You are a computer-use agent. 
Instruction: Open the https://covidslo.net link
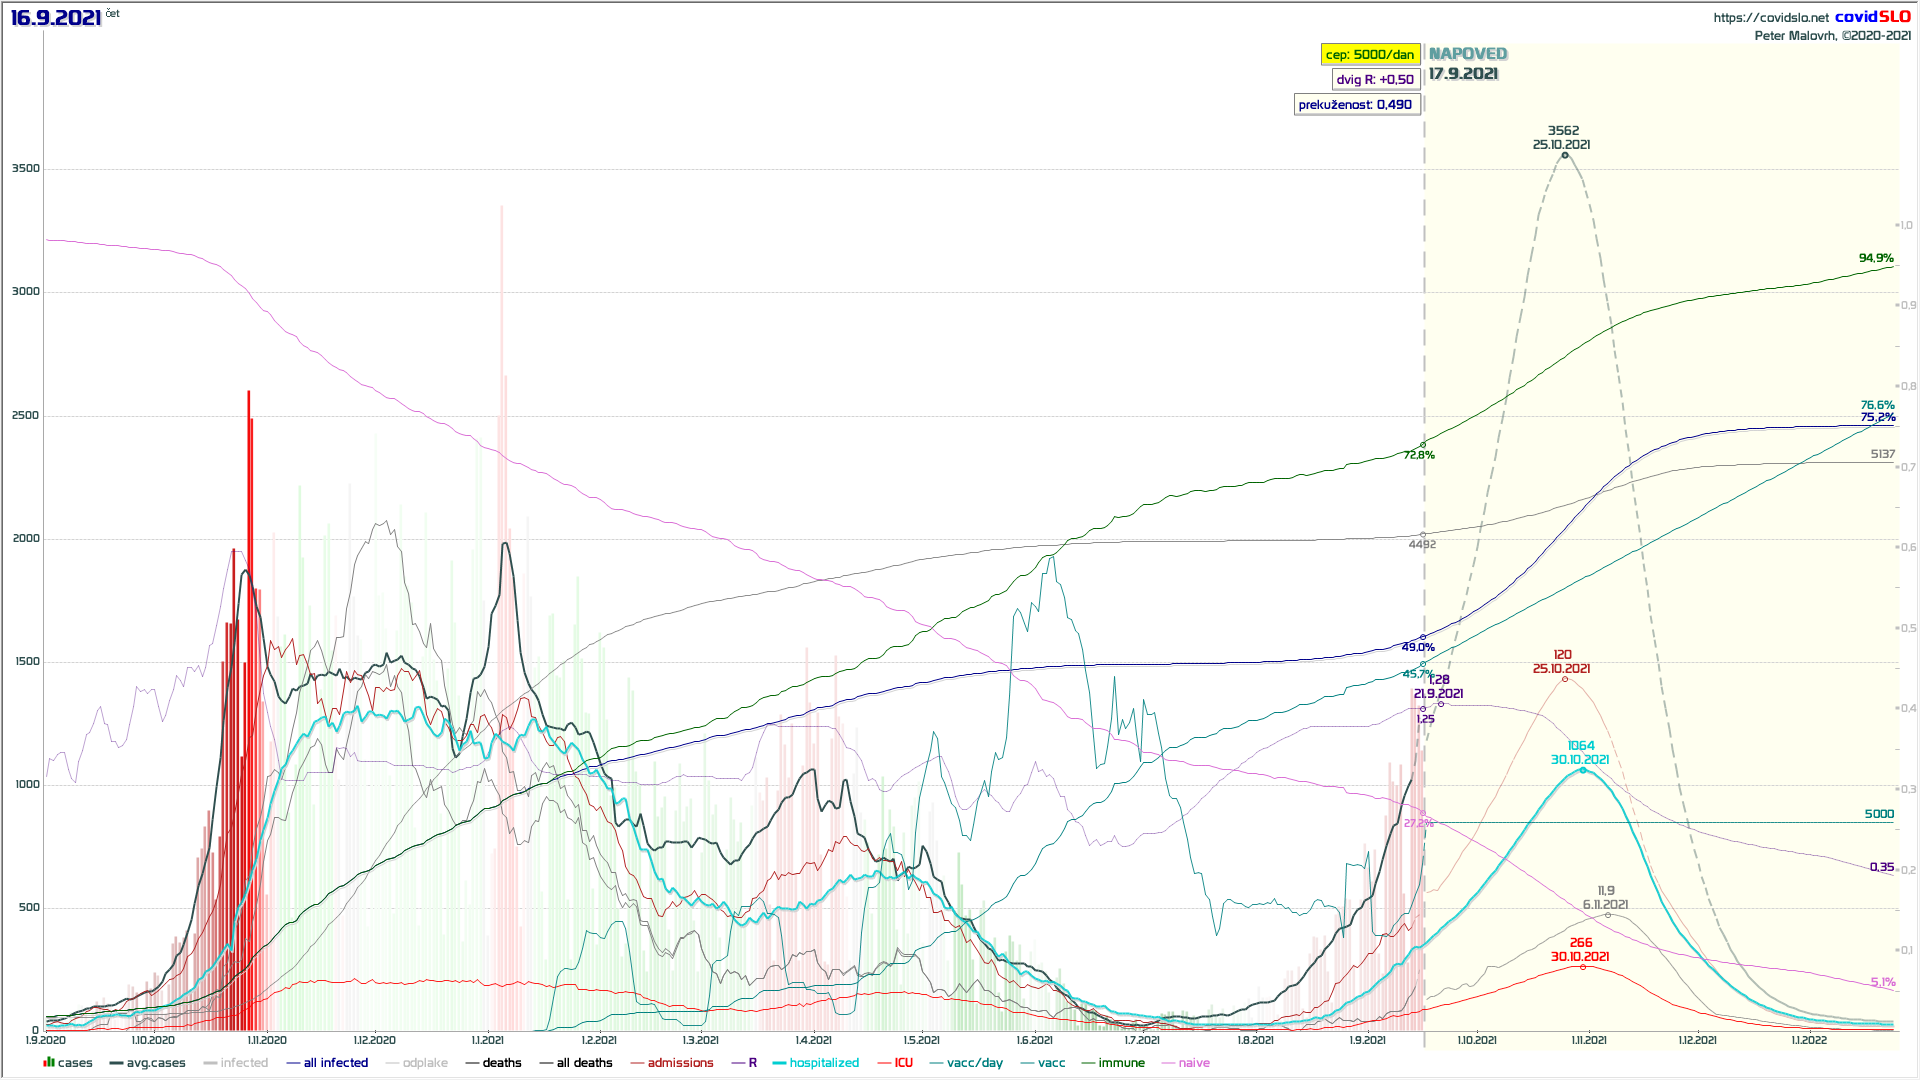coord(1770,17)
